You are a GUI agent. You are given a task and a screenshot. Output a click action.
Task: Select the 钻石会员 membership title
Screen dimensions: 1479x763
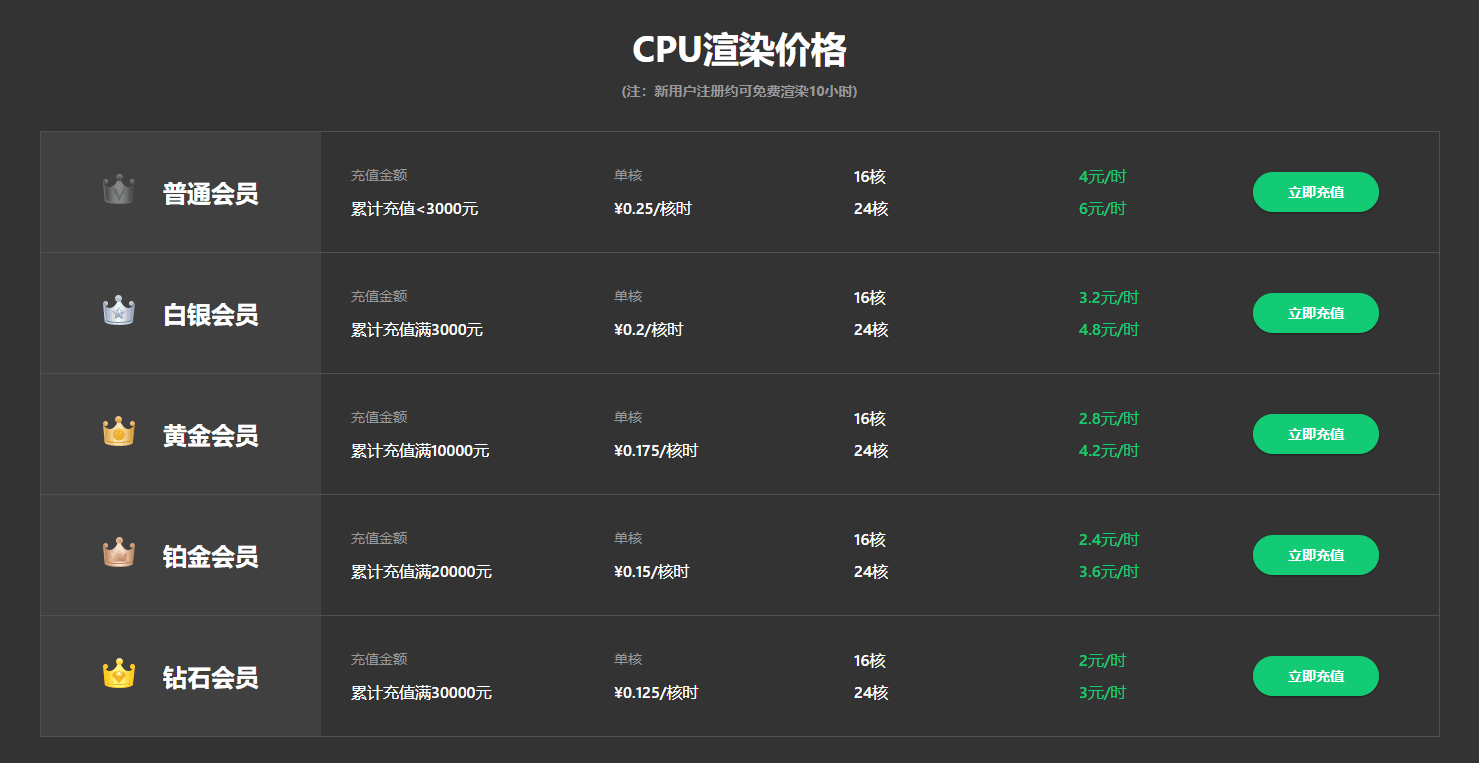(210, 677)
